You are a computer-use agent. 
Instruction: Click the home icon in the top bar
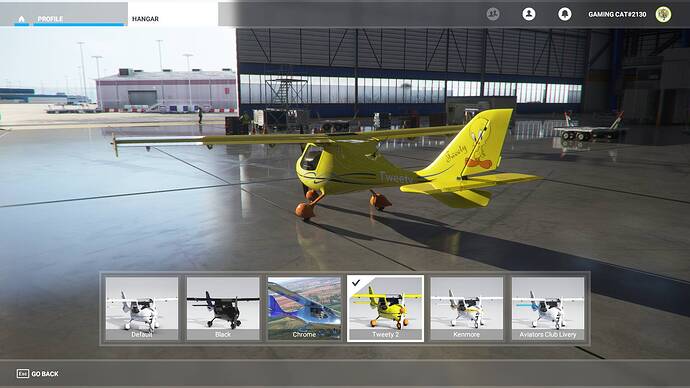pyautogui.click(x=21, y=19)
